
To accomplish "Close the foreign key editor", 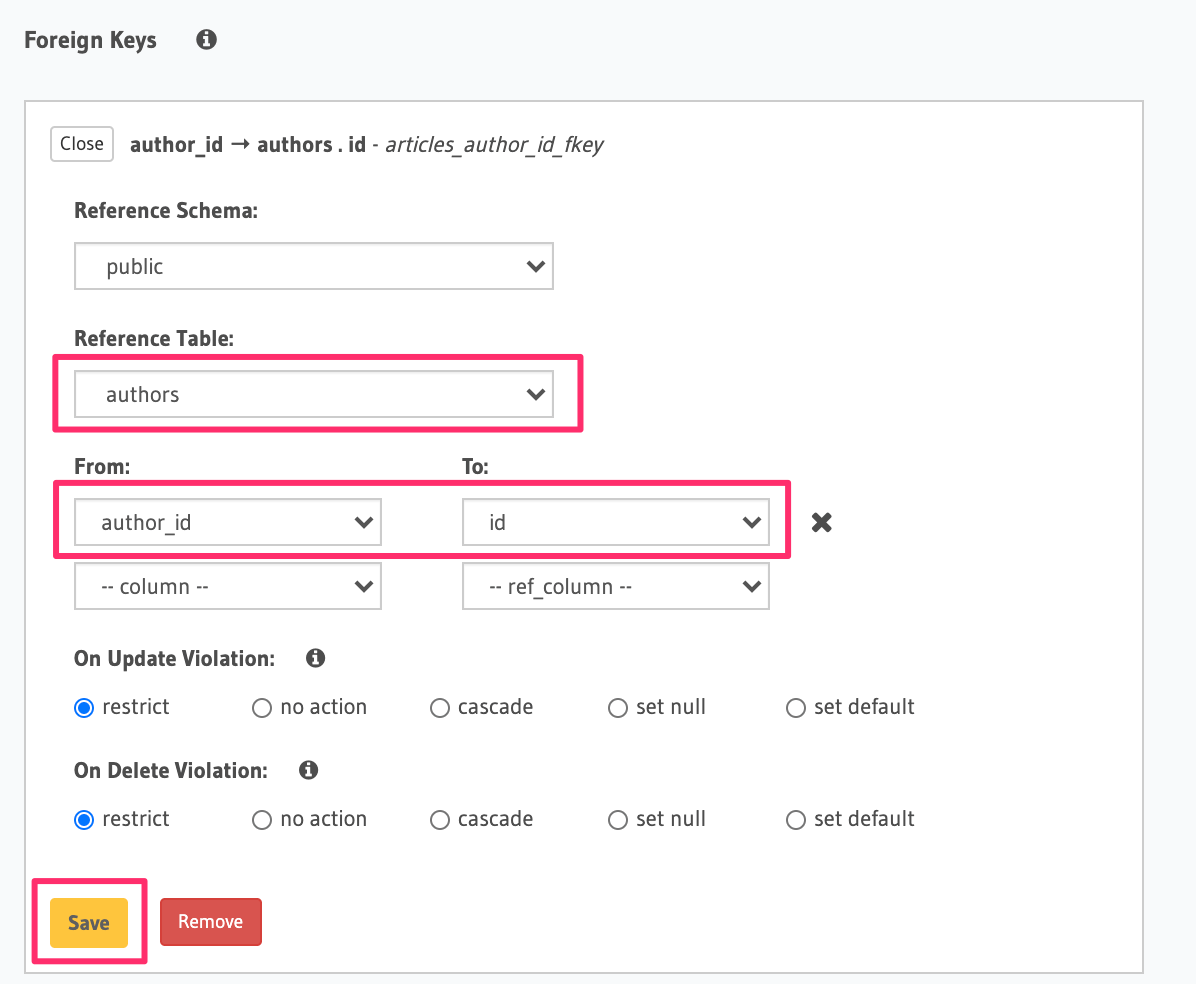I will [x=81, y=143].
